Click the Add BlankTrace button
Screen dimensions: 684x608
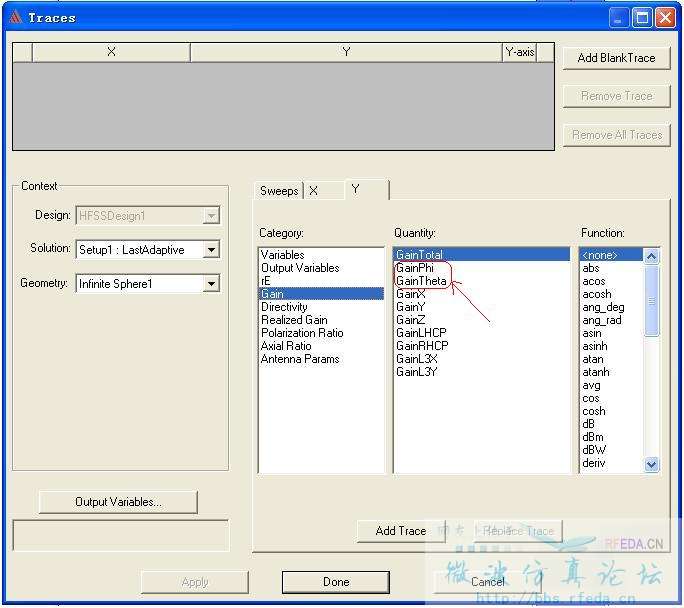coord(616,58)
